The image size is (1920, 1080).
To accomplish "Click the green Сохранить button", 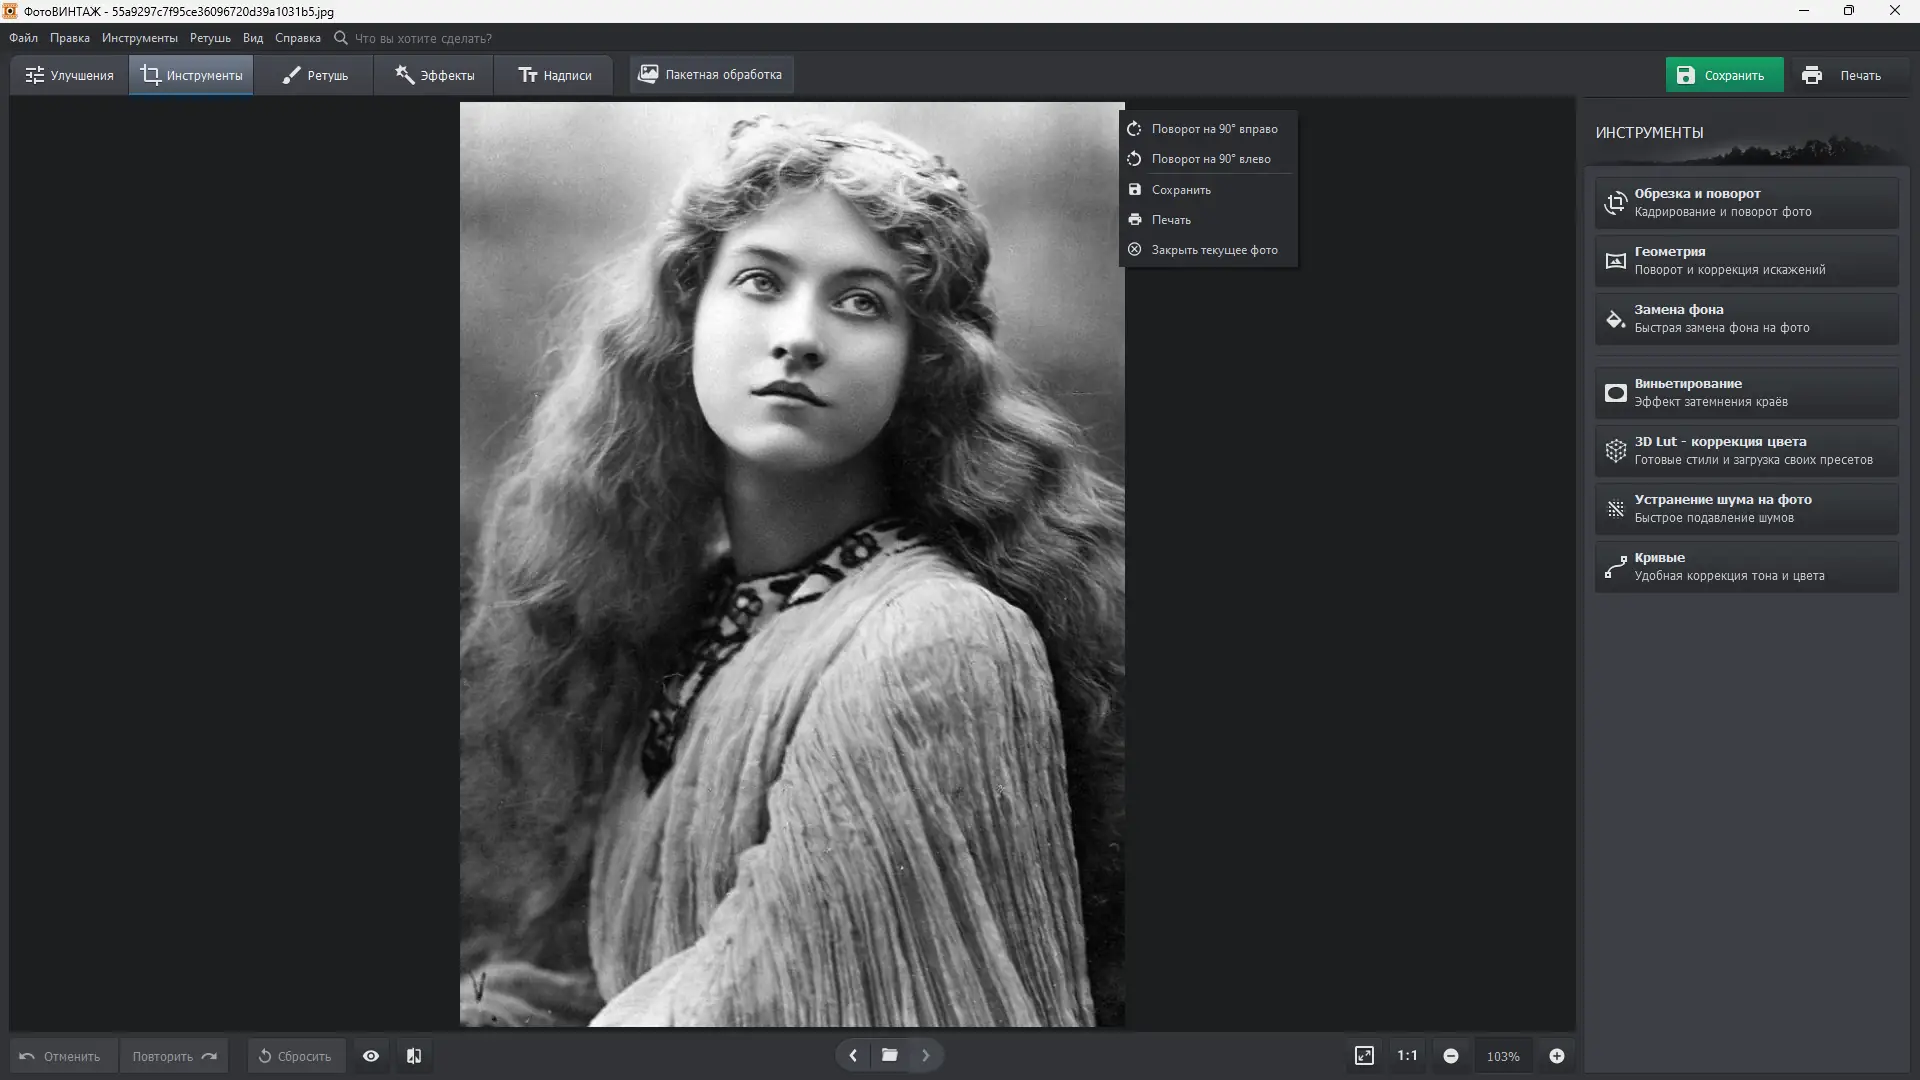I will 1723,75.
